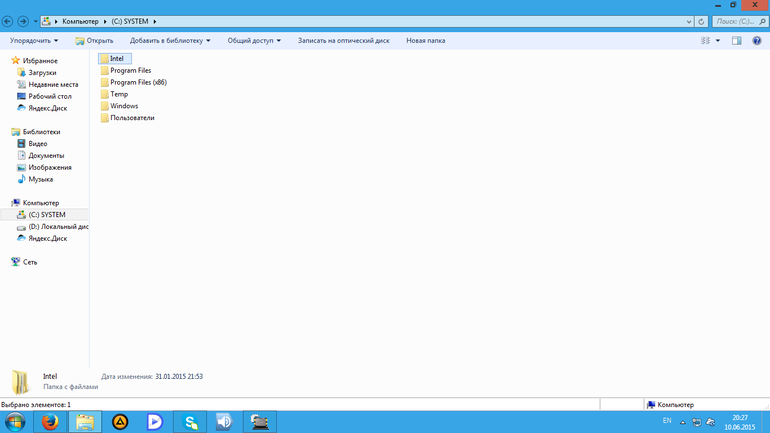Image resolution: width=770 pixels, height=433 pixels.
Task: Open the Общий доступ menu
Action: tap(254, 41)
